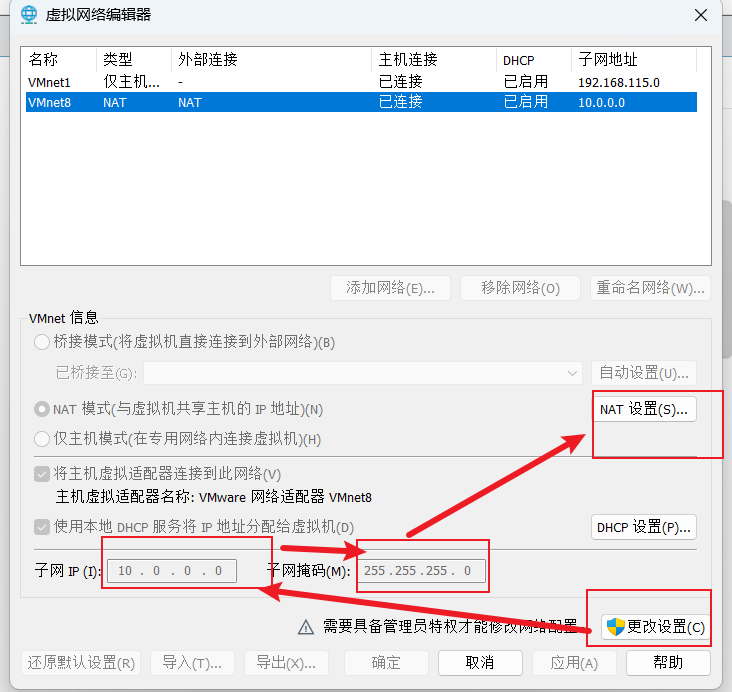
Task: Click 还原默认设置(R) button
Action: [x=81, y=663]
